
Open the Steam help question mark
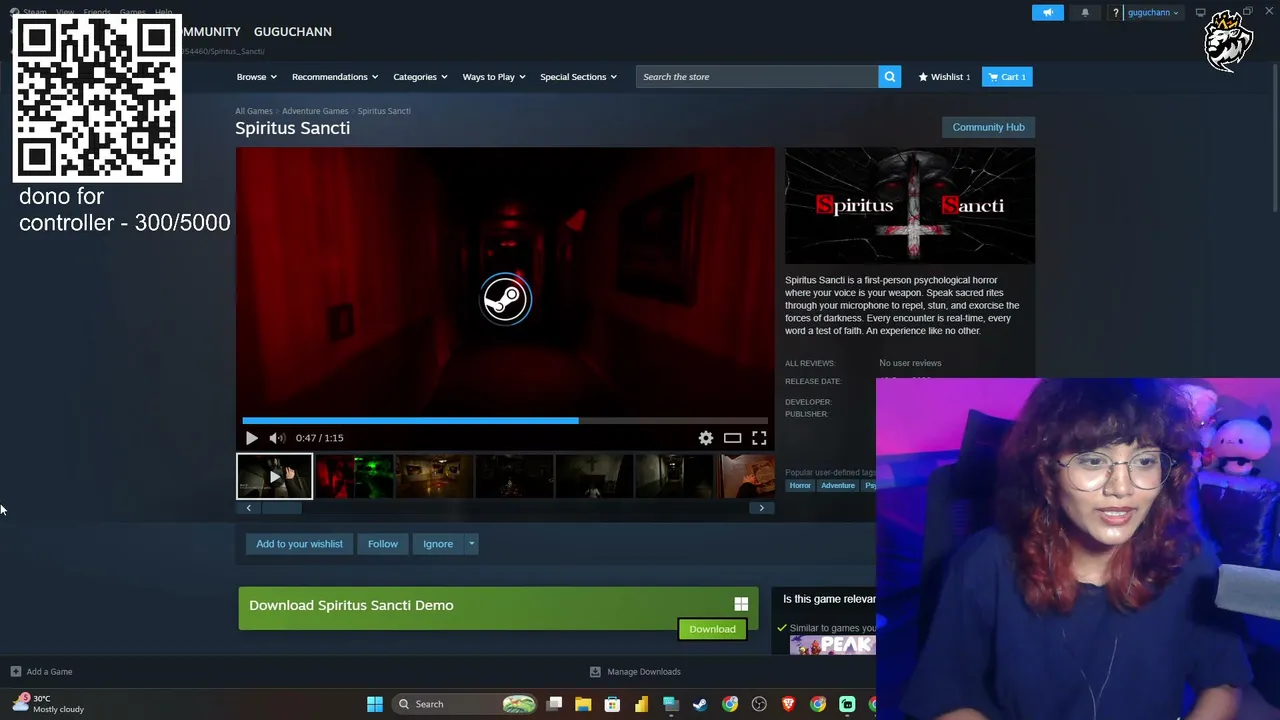[1115, 13]
